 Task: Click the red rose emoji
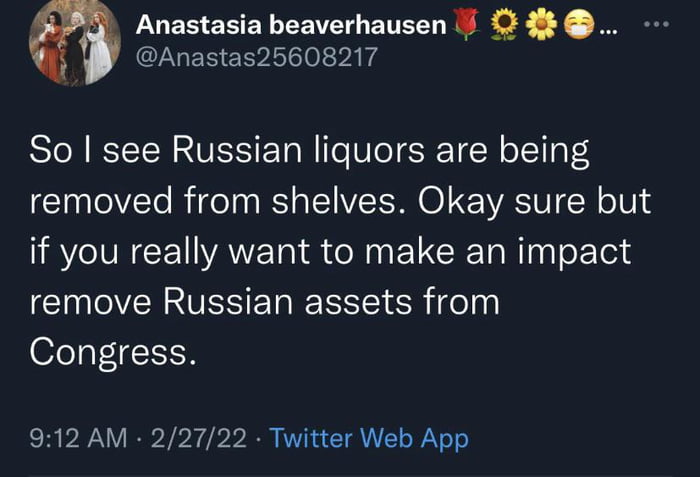click(466, 24)
